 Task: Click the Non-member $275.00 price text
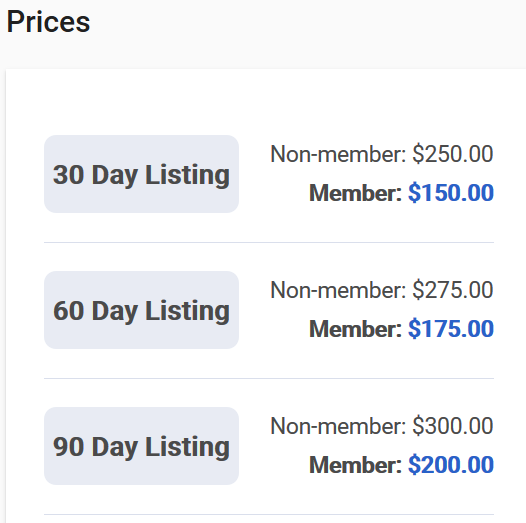[382, 290]
